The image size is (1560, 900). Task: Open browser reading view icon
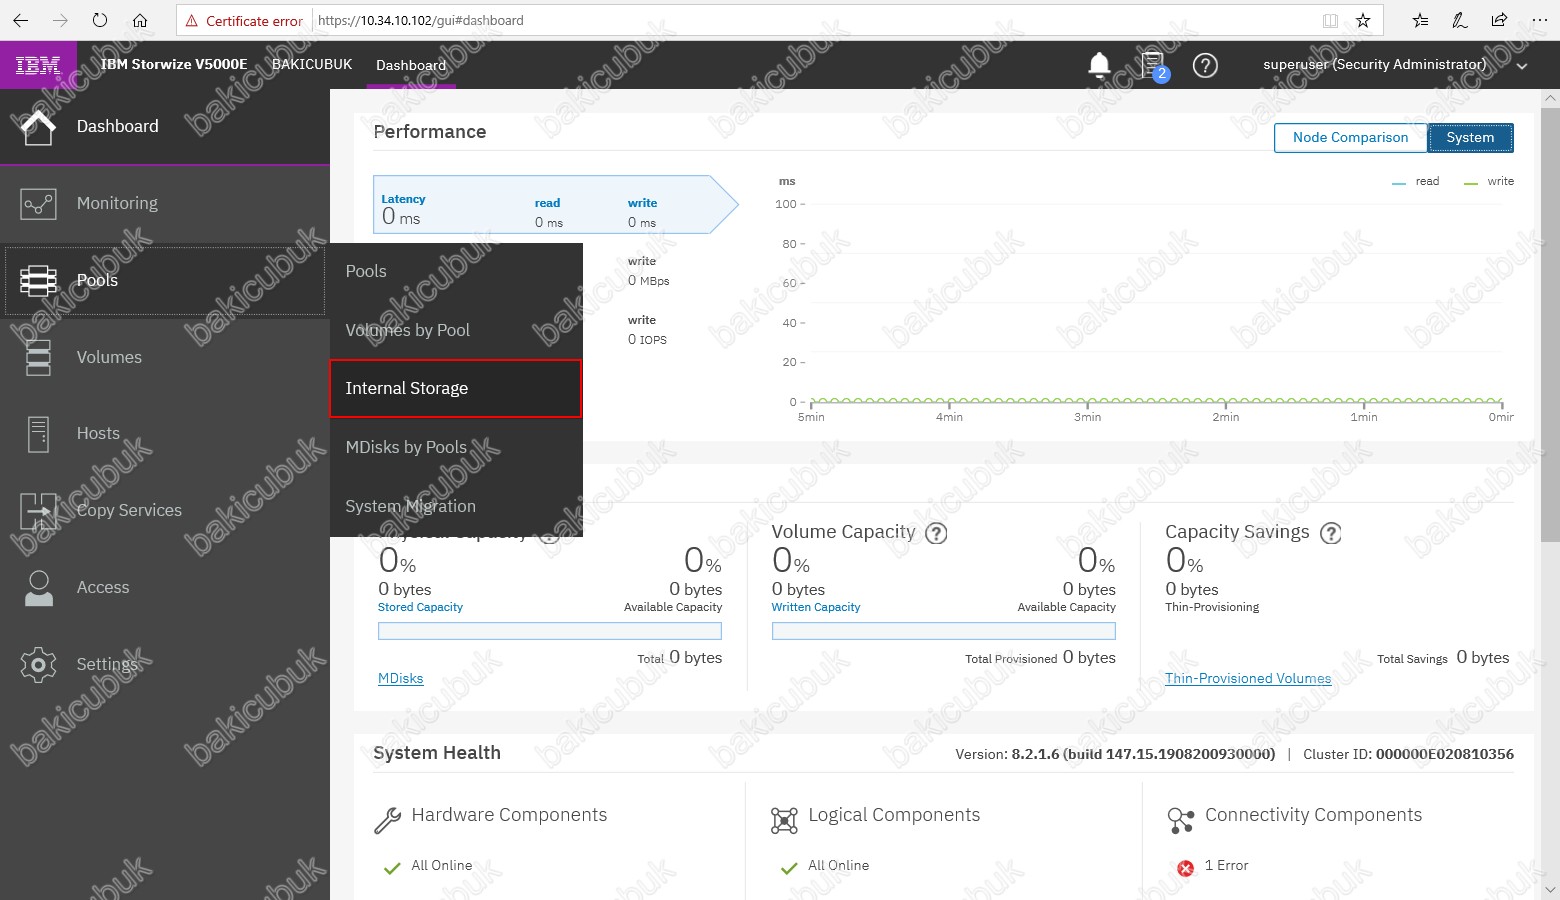1330,20
